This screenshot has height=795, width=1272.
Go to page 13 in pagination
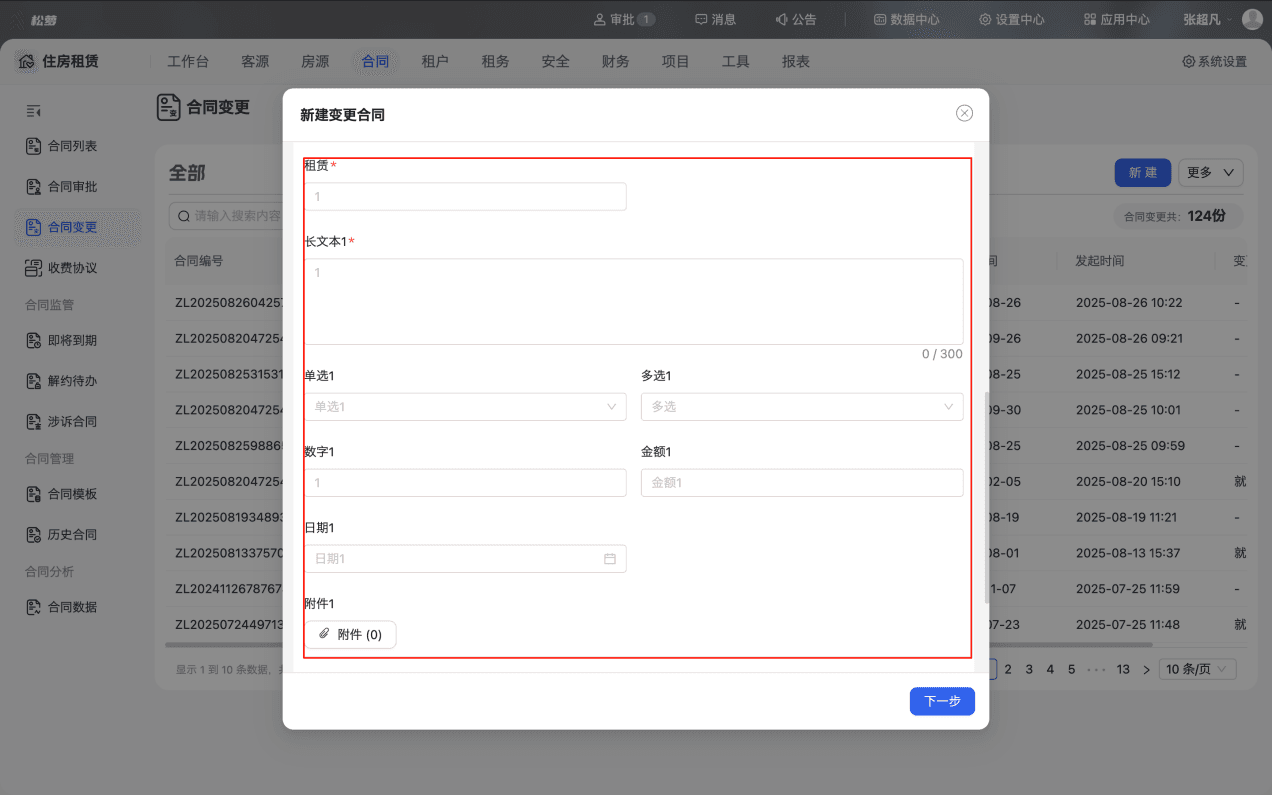pos(1123,669)
